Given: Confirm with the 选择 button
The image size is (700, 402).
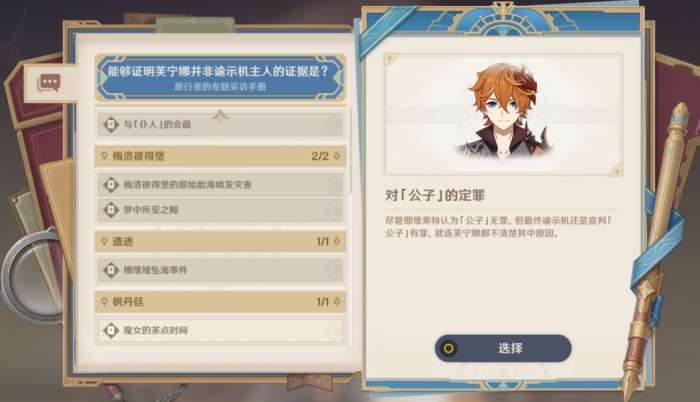Looking at the screenshot, I should point(503,348).
